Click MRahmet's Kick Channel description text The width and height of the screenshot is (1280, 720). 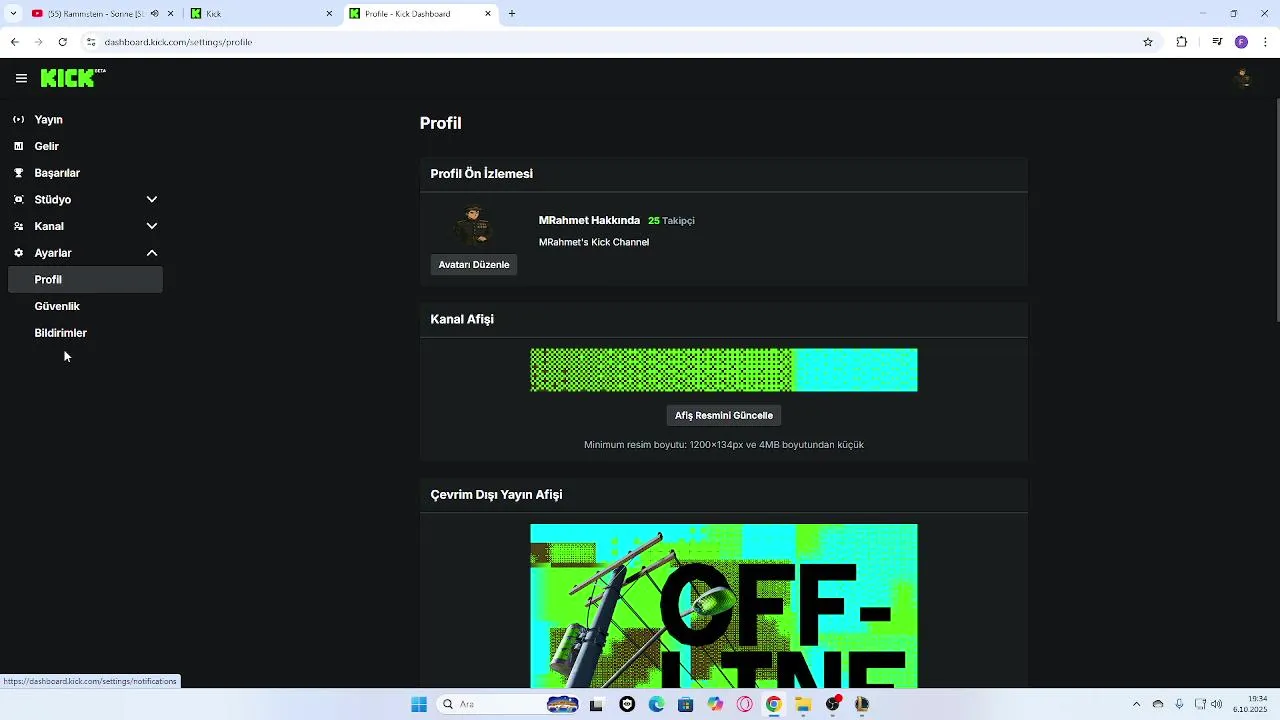click(x=594, y=242)
